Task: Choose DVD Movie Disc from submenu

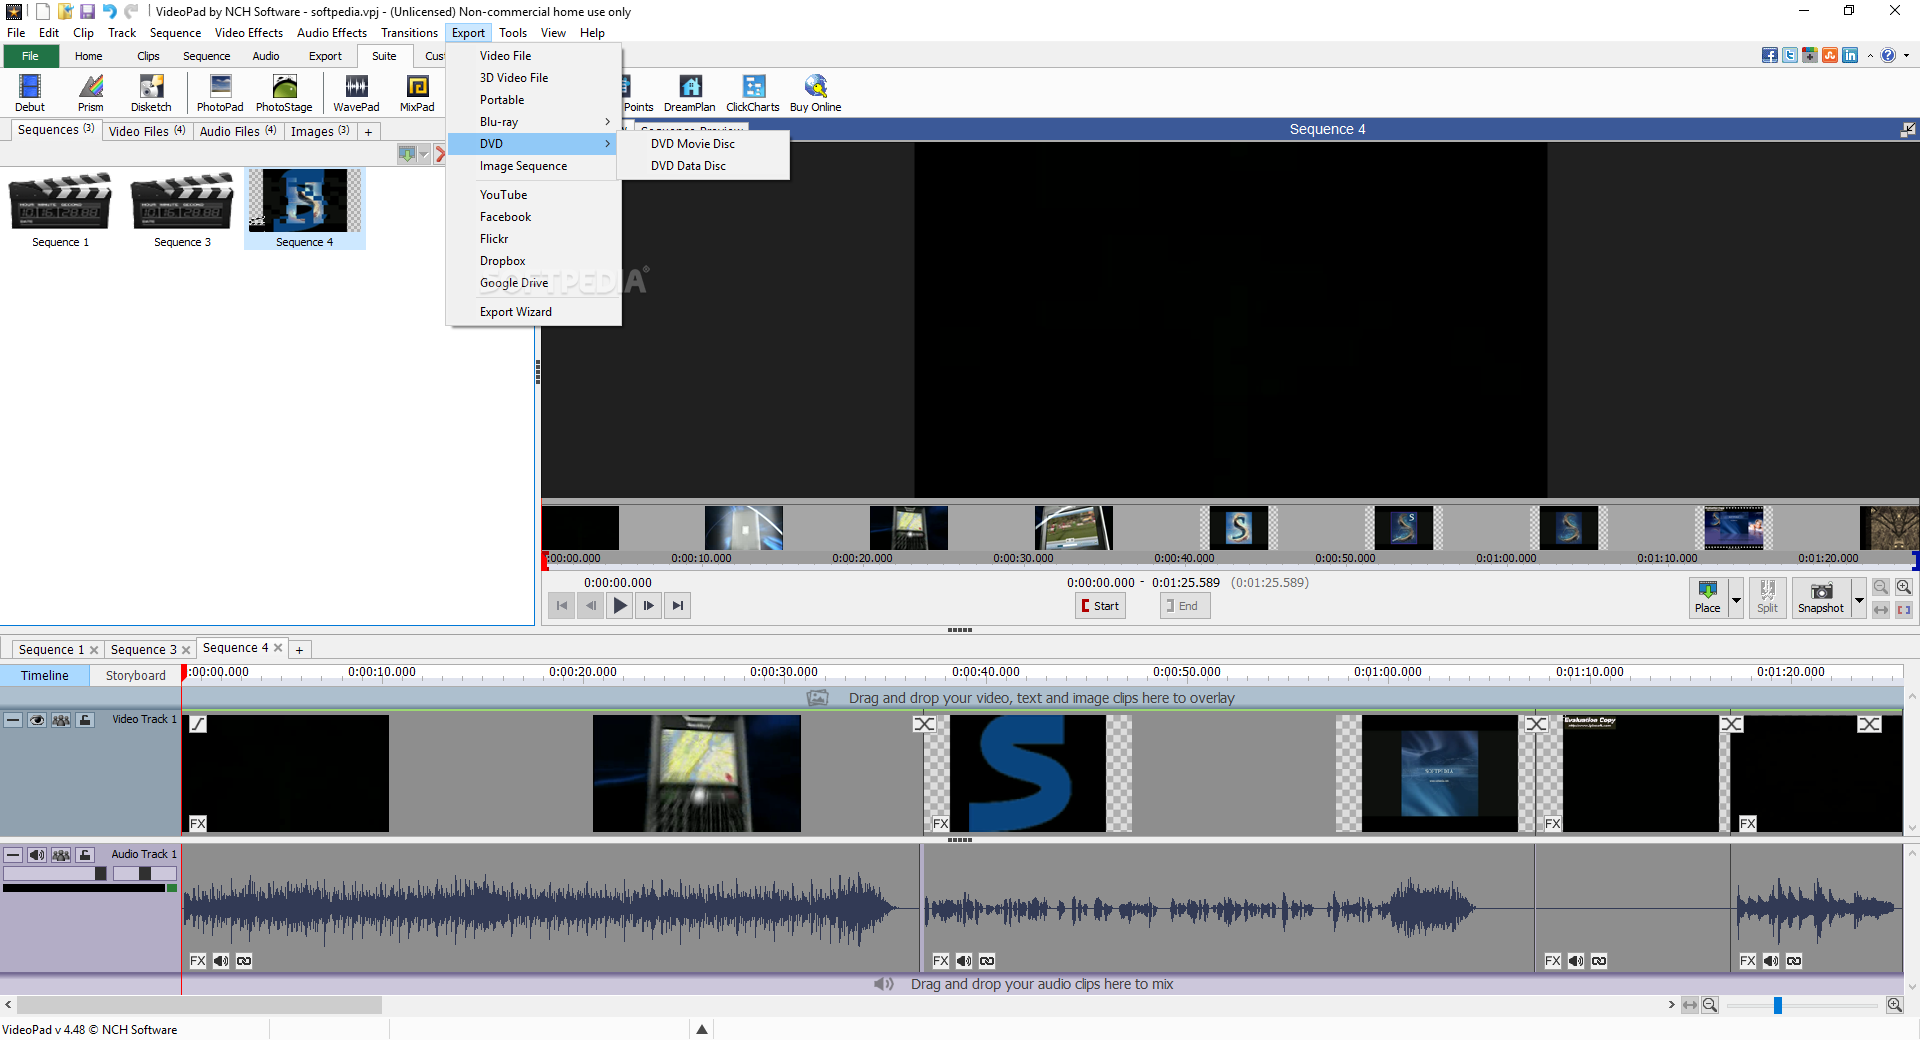Action: (x=692, y=144)
